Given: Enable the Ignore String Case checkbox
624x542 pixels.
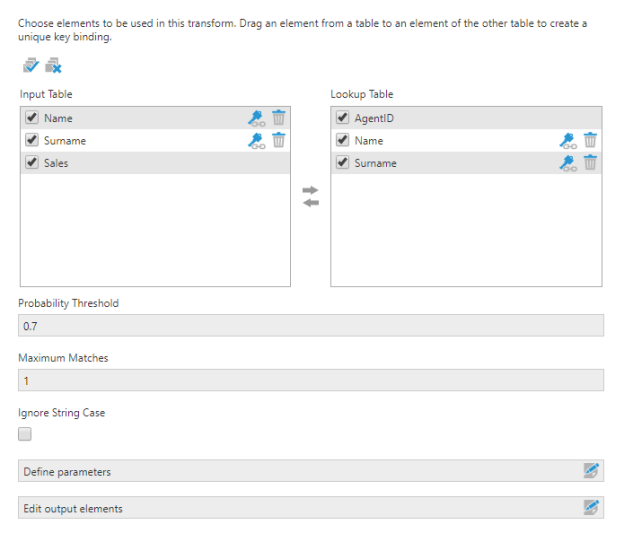Looking at the screenshot, I should pos(25,434).
